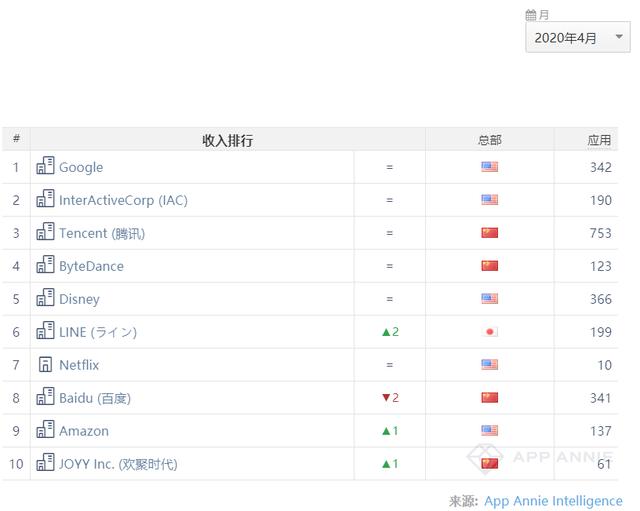Click the single-building icon beside Netflix
This screenshot has height=511, width=640.
coord(45,364)
